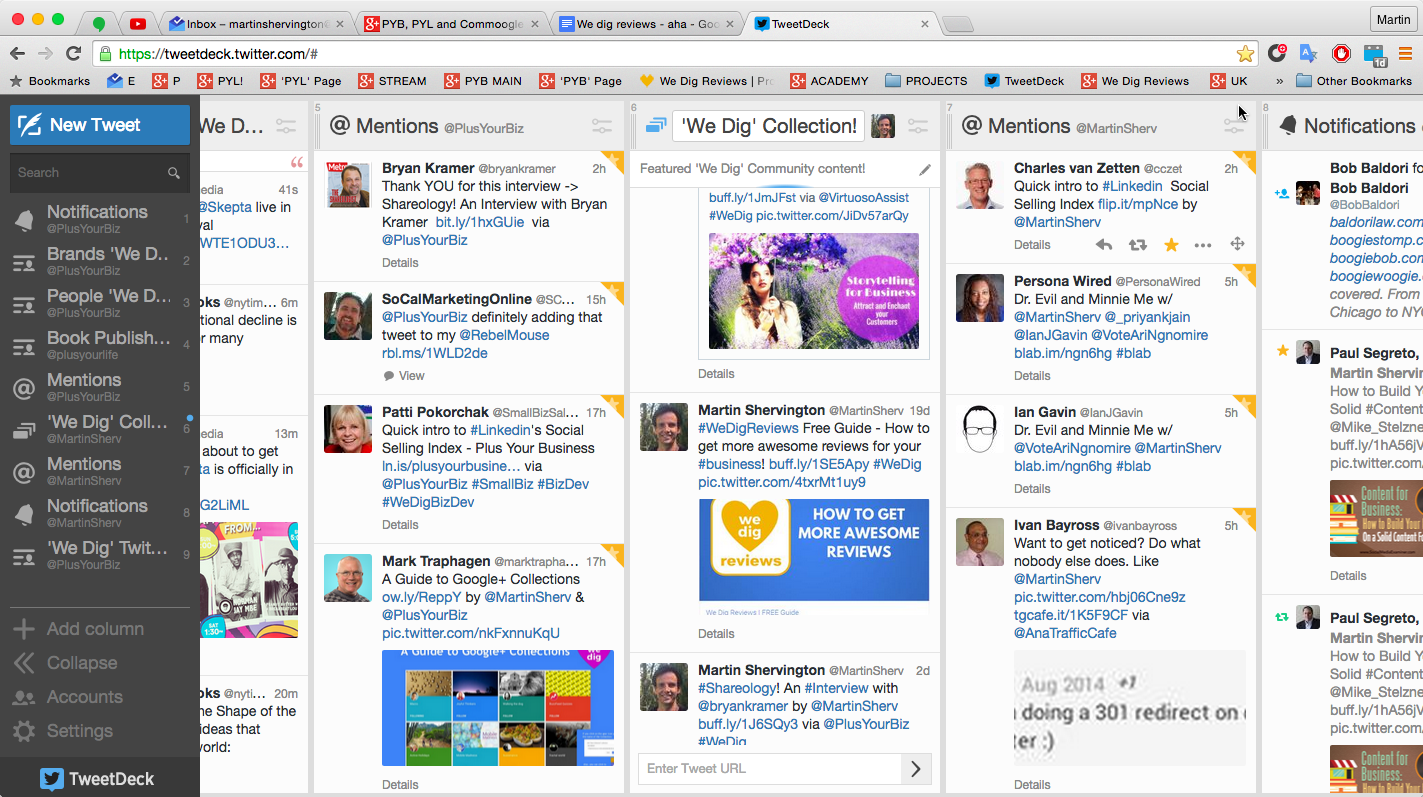Open Chrome menu hamburger icon
Viewport: 1423px width, 797px height.
(x=1405, y=54)
